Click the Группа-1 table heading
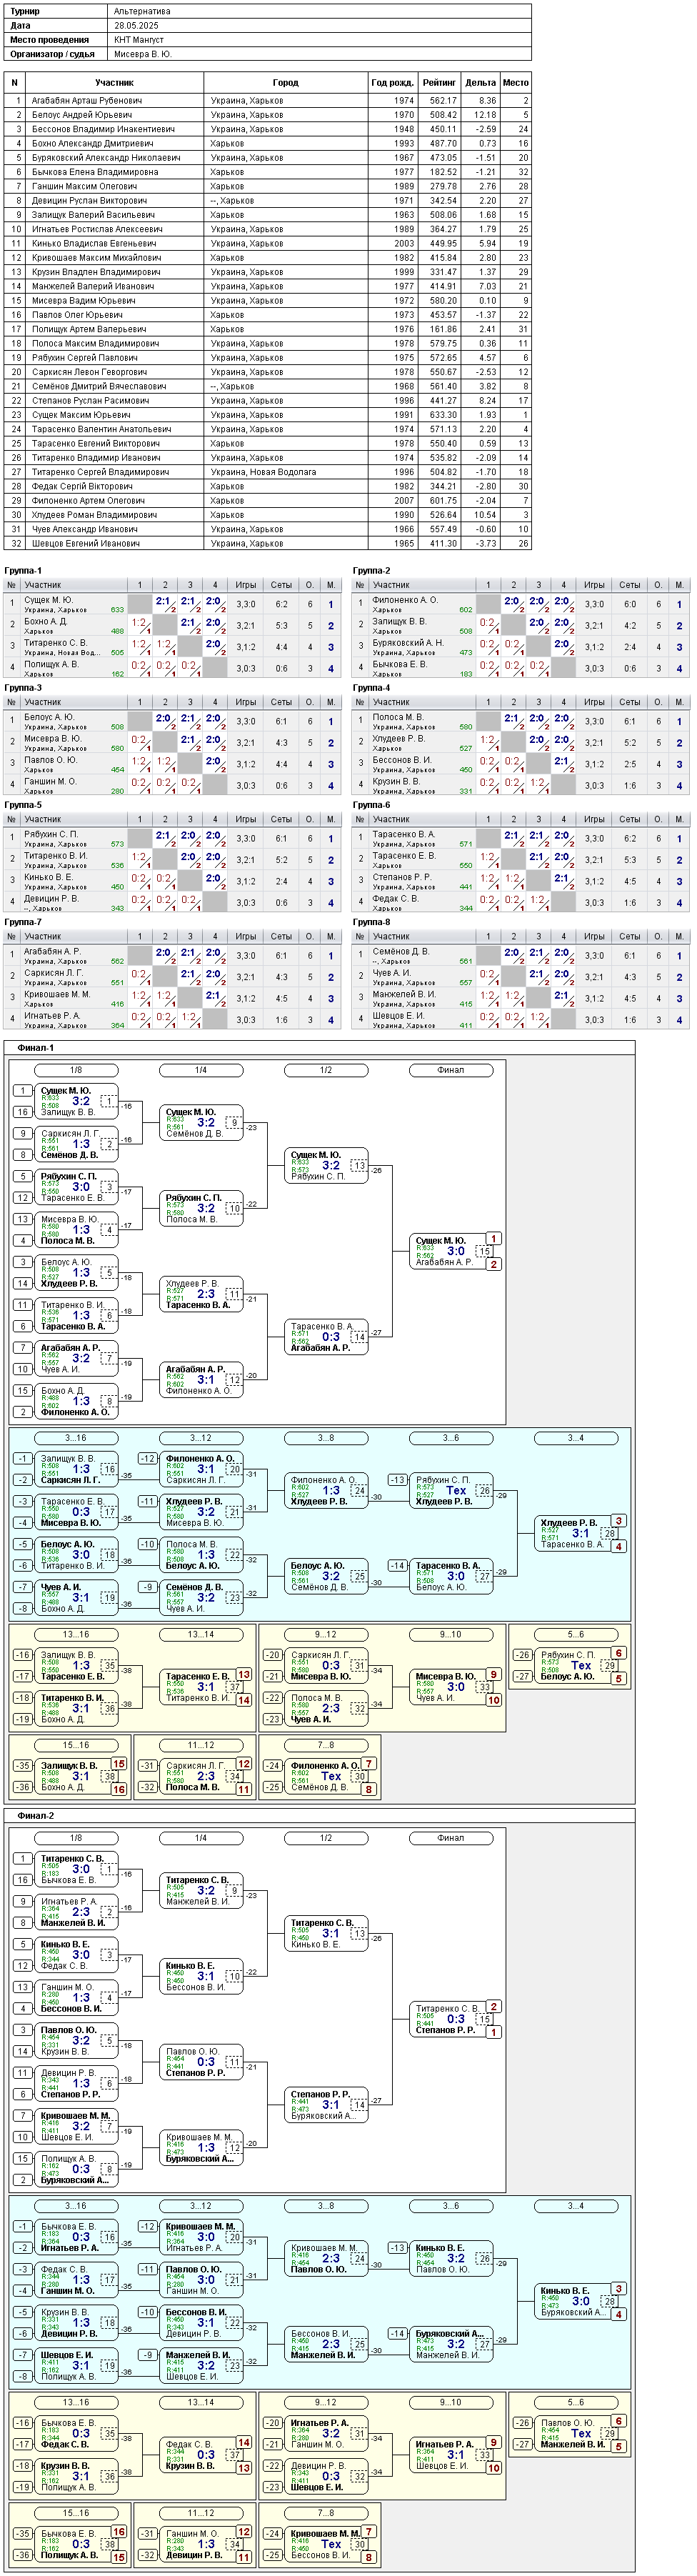This screenshot has height=2576, width=697. (x=23, y=571)
